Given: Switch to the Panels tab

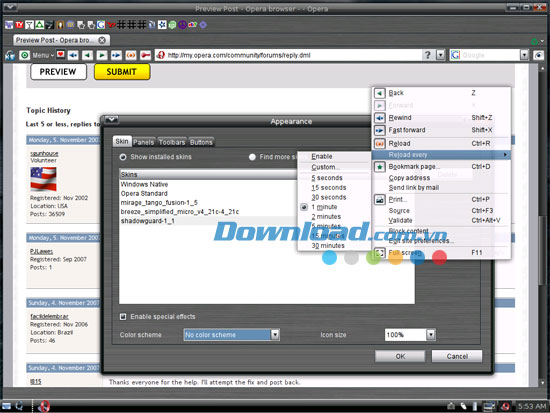Looking at the screenshot, I should coord(143,142).
